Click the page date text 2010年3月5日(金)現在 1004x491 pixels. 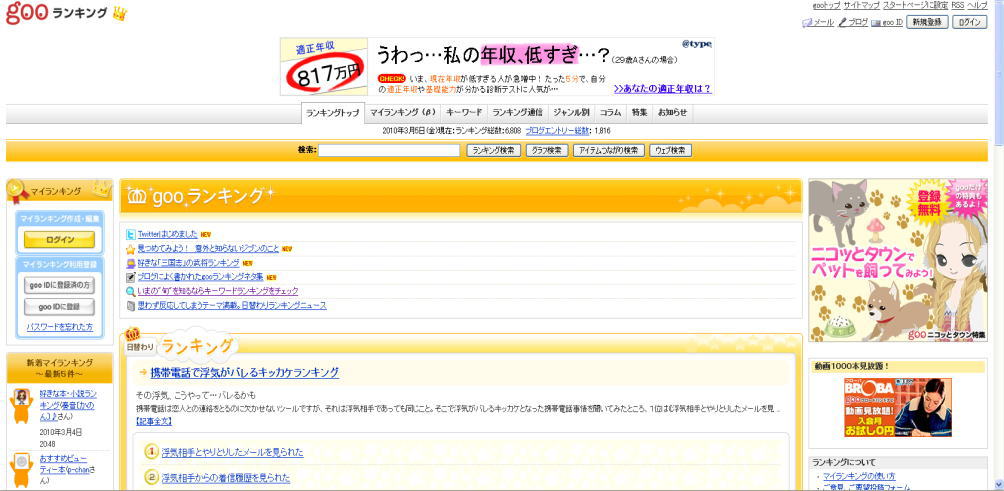point(417,131)
